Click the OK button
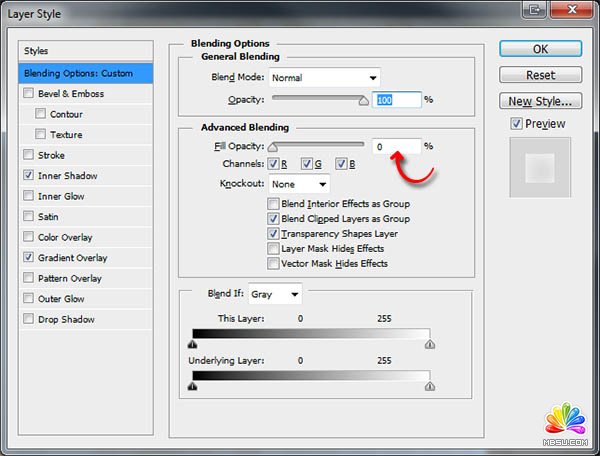The image size is (600, 456). click(x=540, y=49)
